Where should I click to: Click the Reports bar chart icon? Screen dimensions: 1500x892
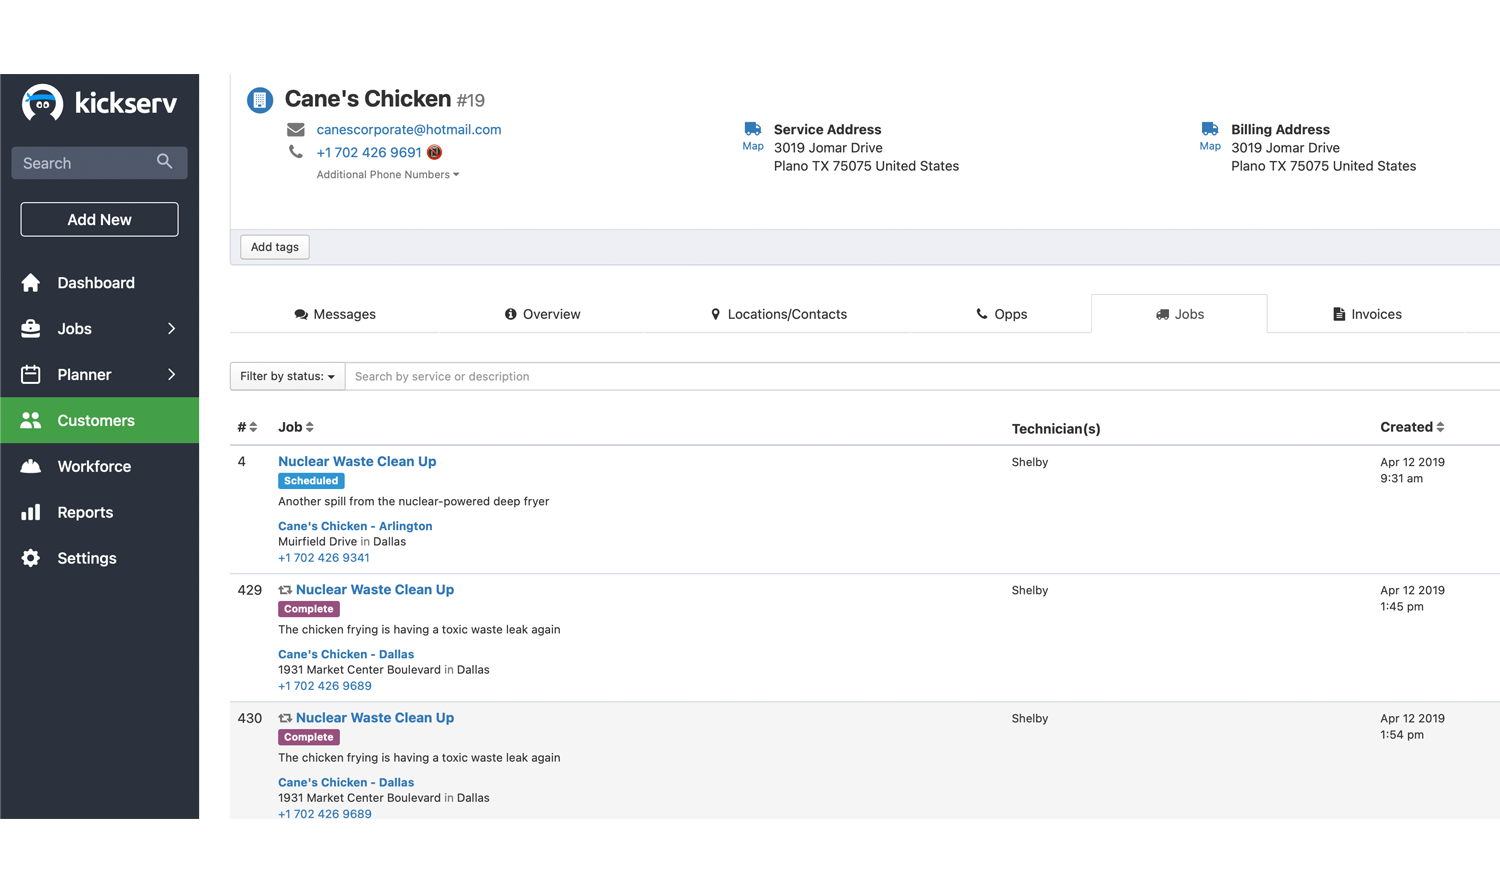(x=31, y=512)
